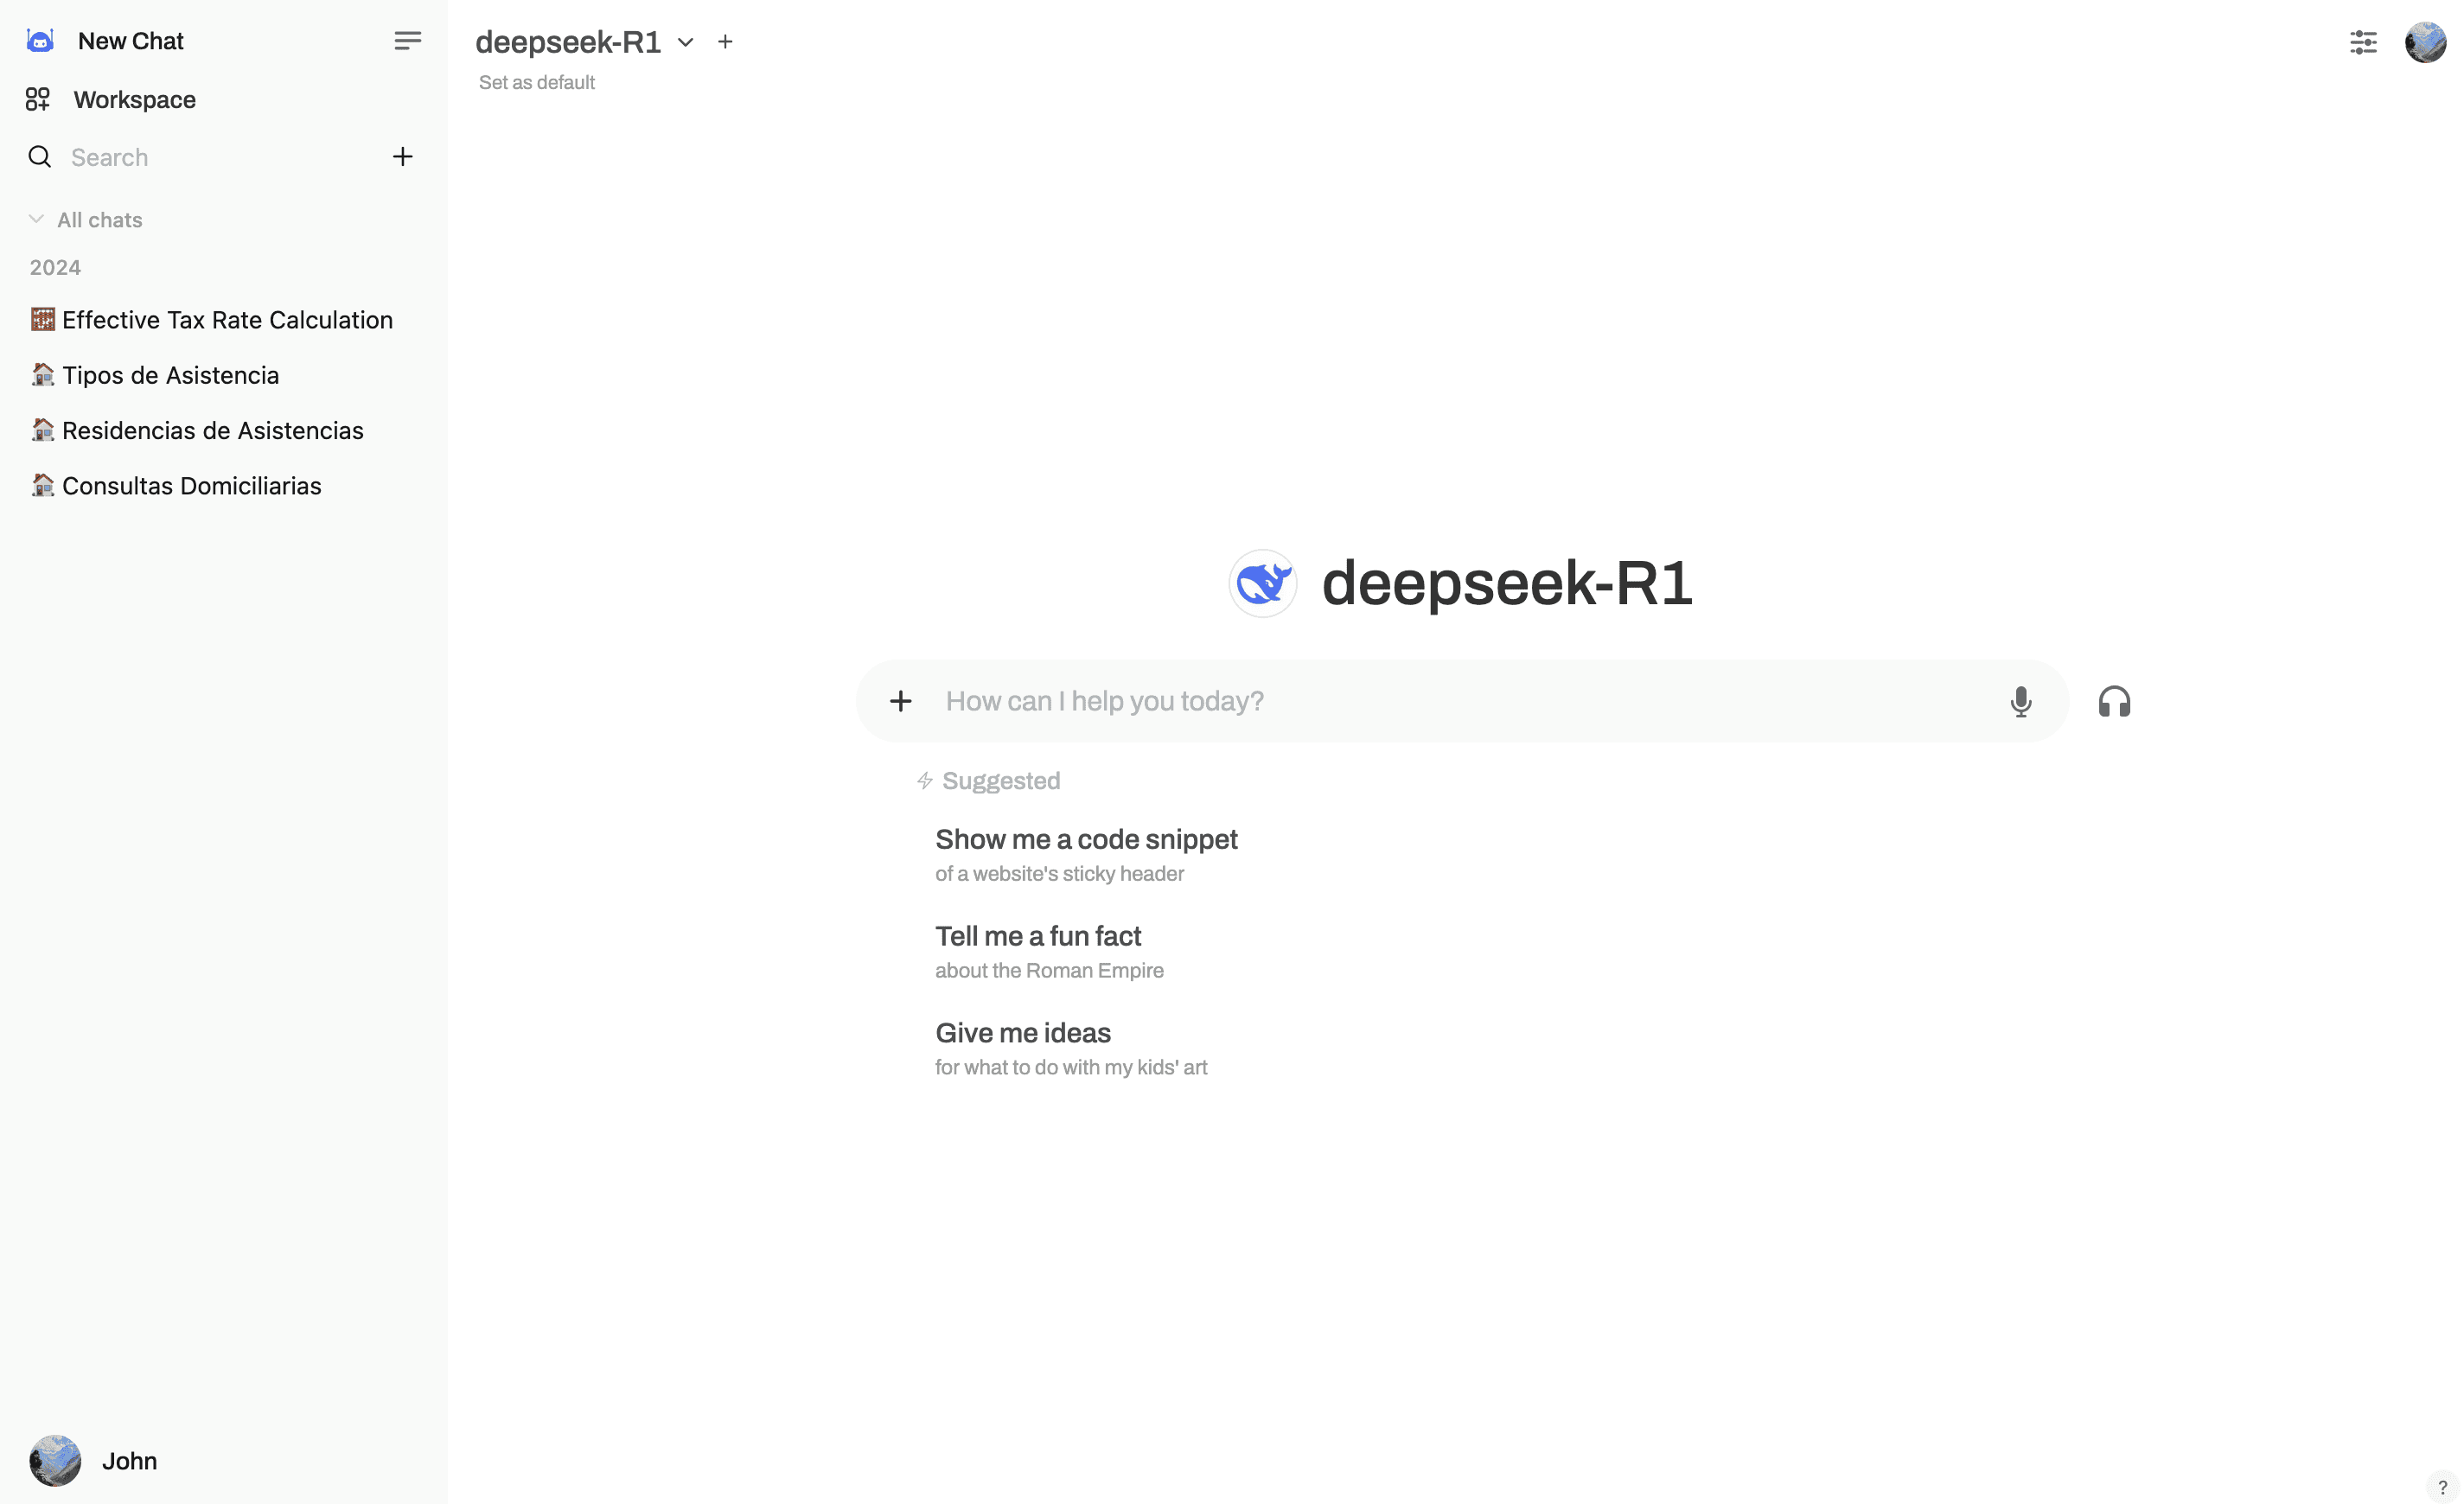Image resolution: width=2464 pixels, height=1504 pixels.
Task: Start call mode with the headphones icon
Action: [x=2115, y=701]
